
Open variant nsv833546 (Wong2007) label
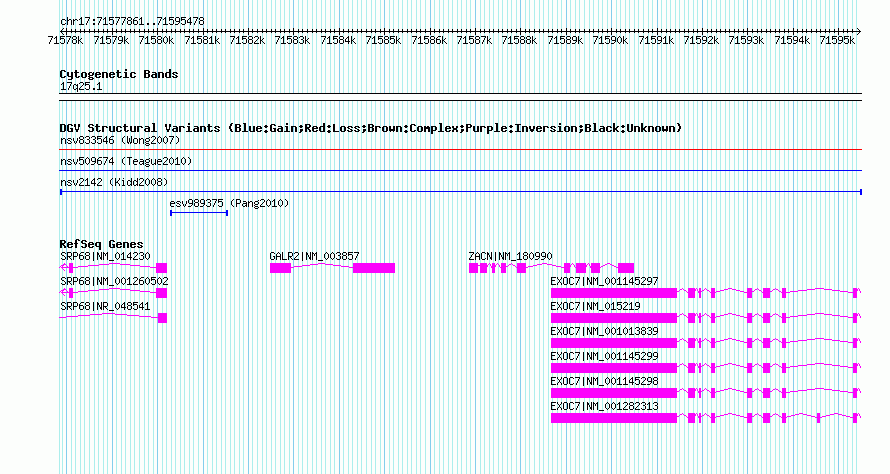click(120, 140)
